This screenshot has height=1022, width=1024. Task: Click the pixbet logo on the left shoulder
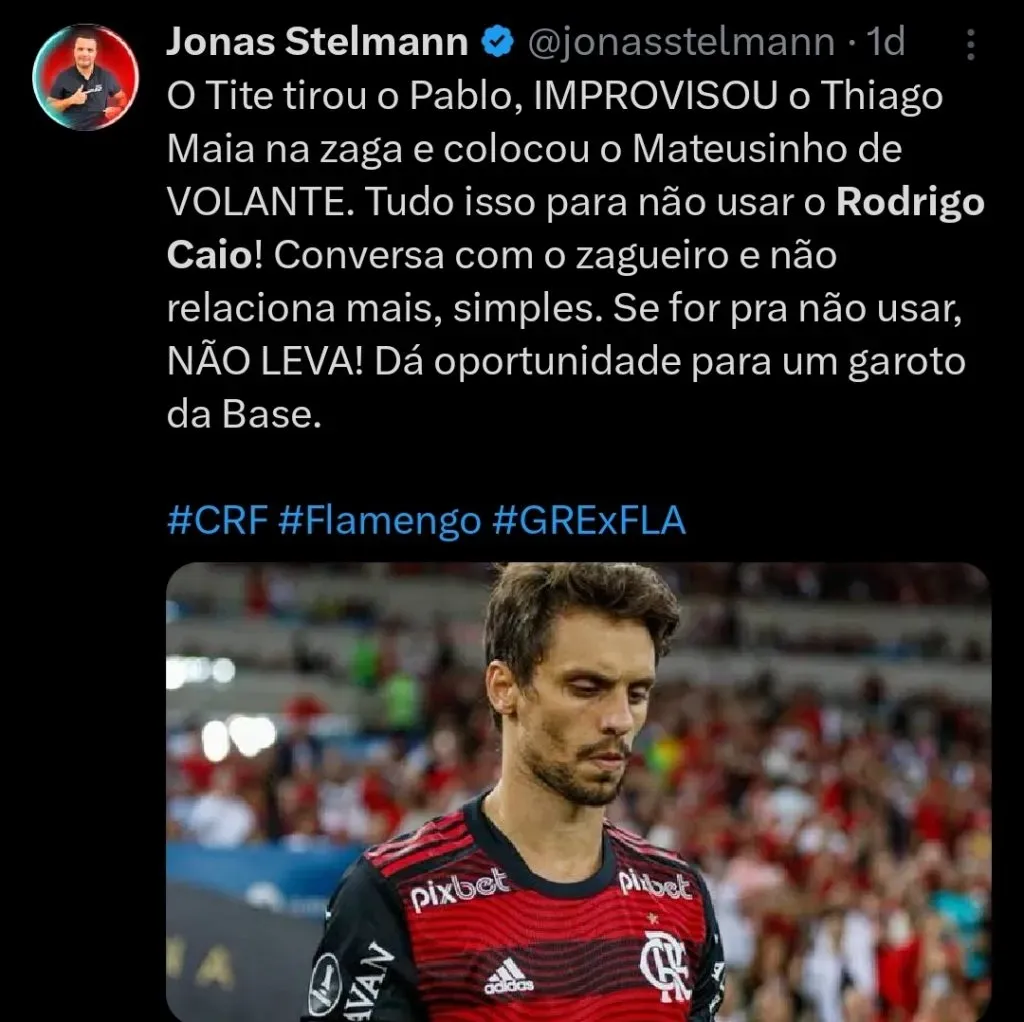coord(459,889)
